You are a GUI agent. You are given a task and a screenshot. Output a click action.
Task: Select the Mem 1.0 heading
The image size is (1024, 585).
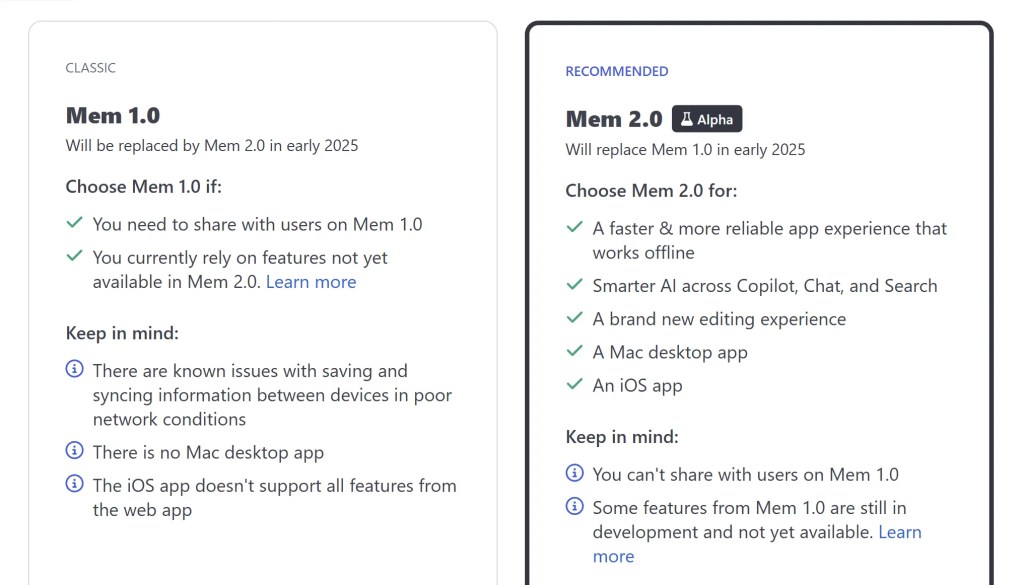pos(113,116)
